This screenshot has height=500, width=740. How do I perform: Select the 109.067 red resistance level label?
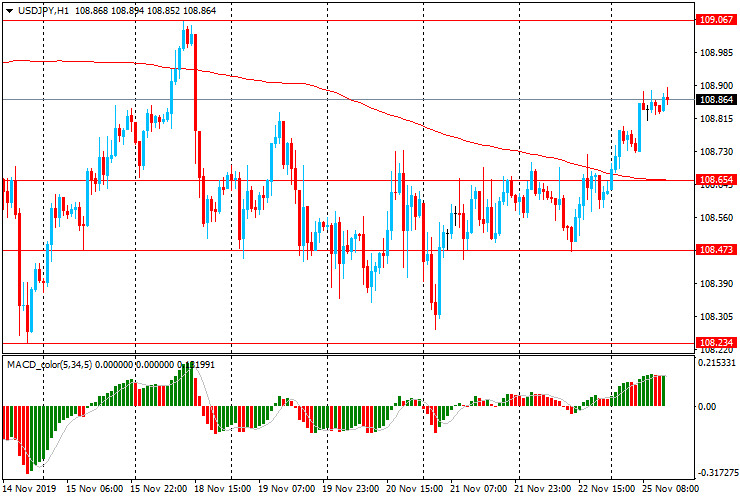click(x=716, y=20)
